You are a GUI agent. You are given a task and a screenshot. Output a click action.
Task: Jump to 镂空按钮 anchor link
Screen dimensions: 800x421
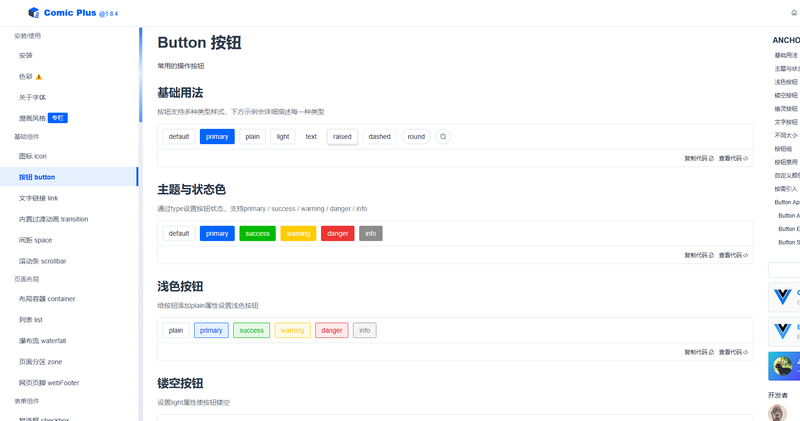tap(786, 95)
